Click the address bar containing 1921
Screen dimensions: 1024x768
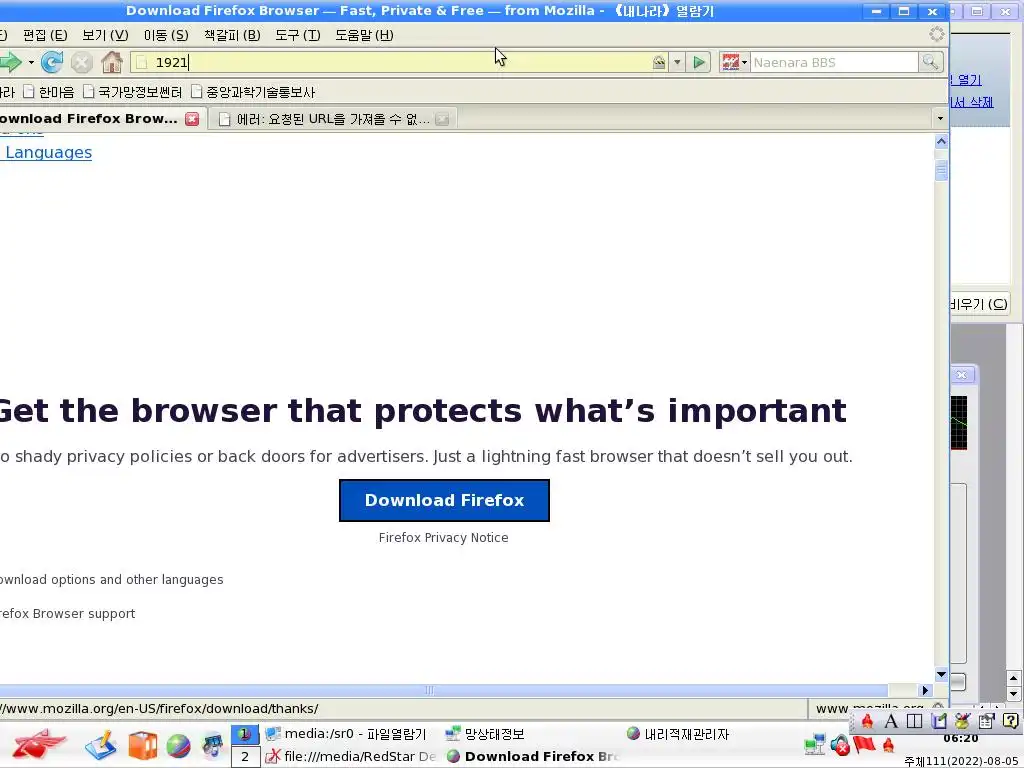(x=392, y=63)
